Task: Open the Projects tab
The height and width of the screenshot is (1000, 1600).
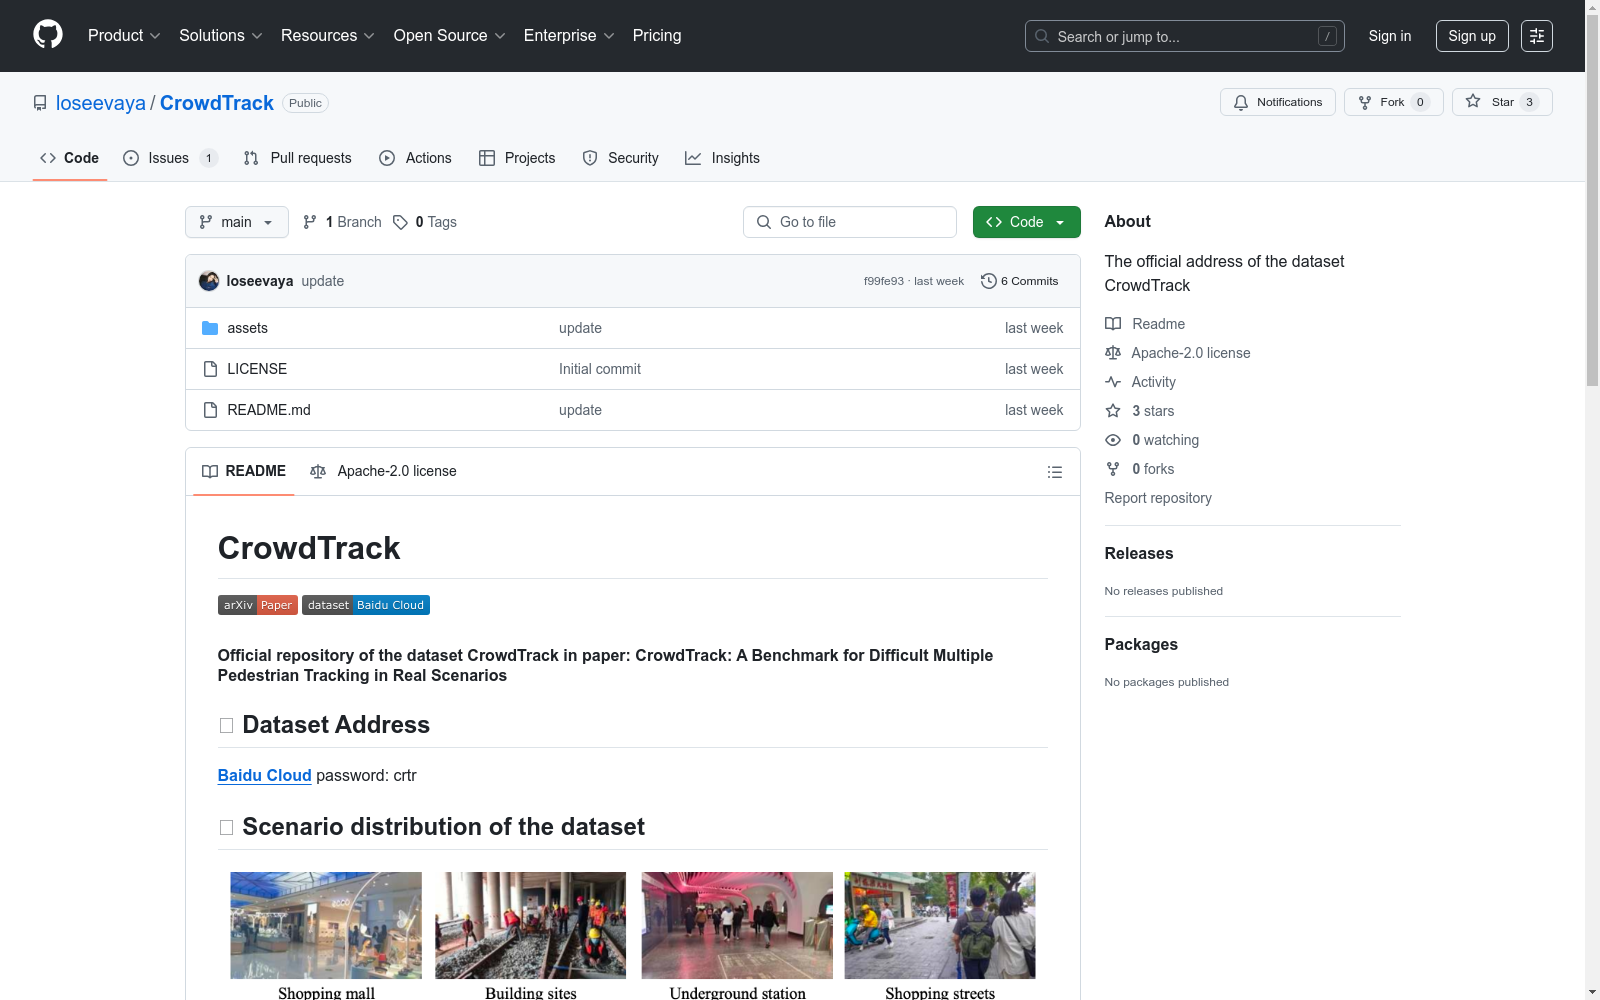Action: pos(517,158)
